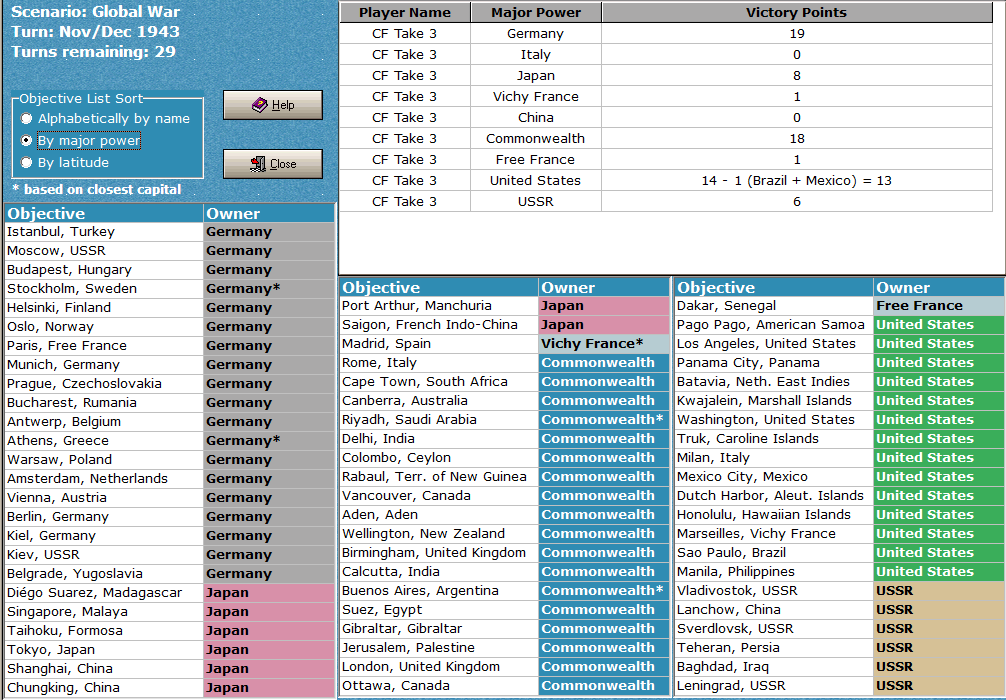This screenshot has width=1006, height=700.
Task: Sort the objective list By latitude
Action: [65, 162]
